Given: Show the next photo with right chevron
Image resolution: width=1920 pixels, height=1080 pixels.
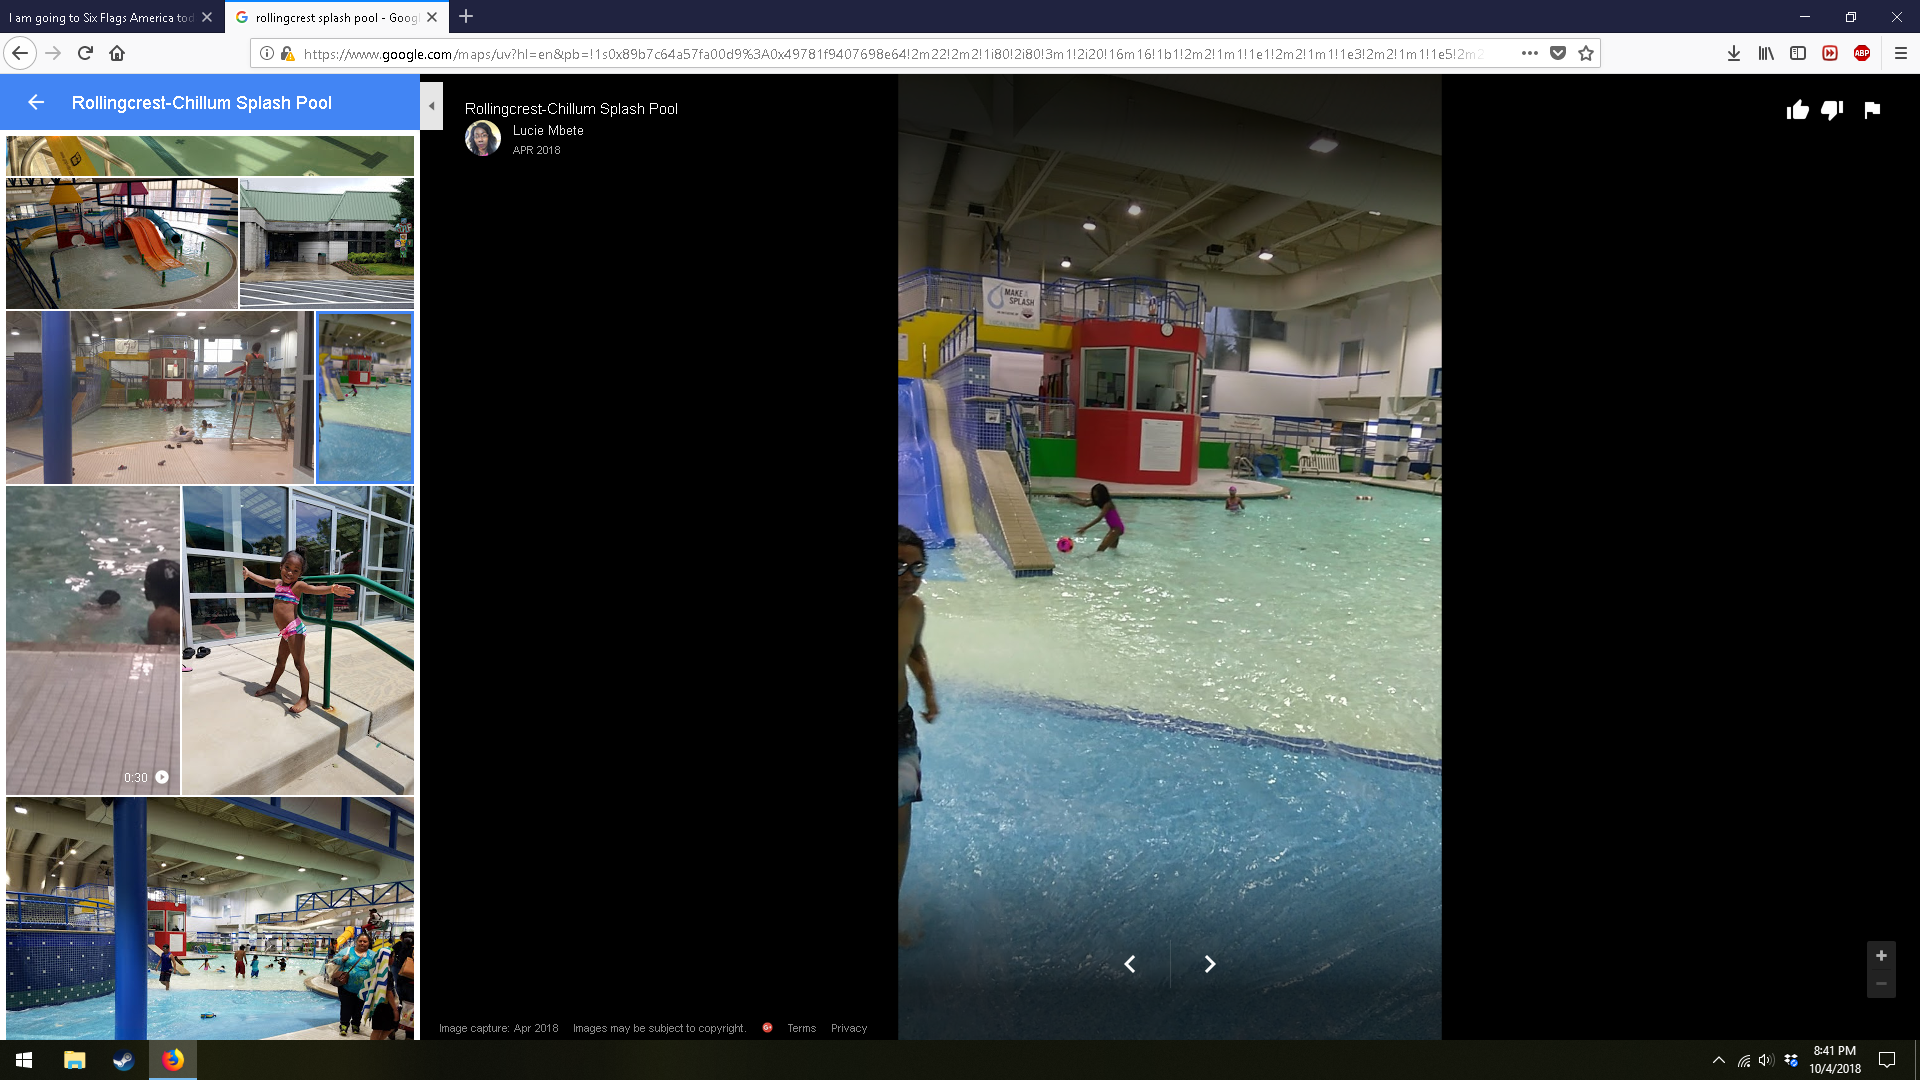Looking at the screenshot, I should [1209, 964].
